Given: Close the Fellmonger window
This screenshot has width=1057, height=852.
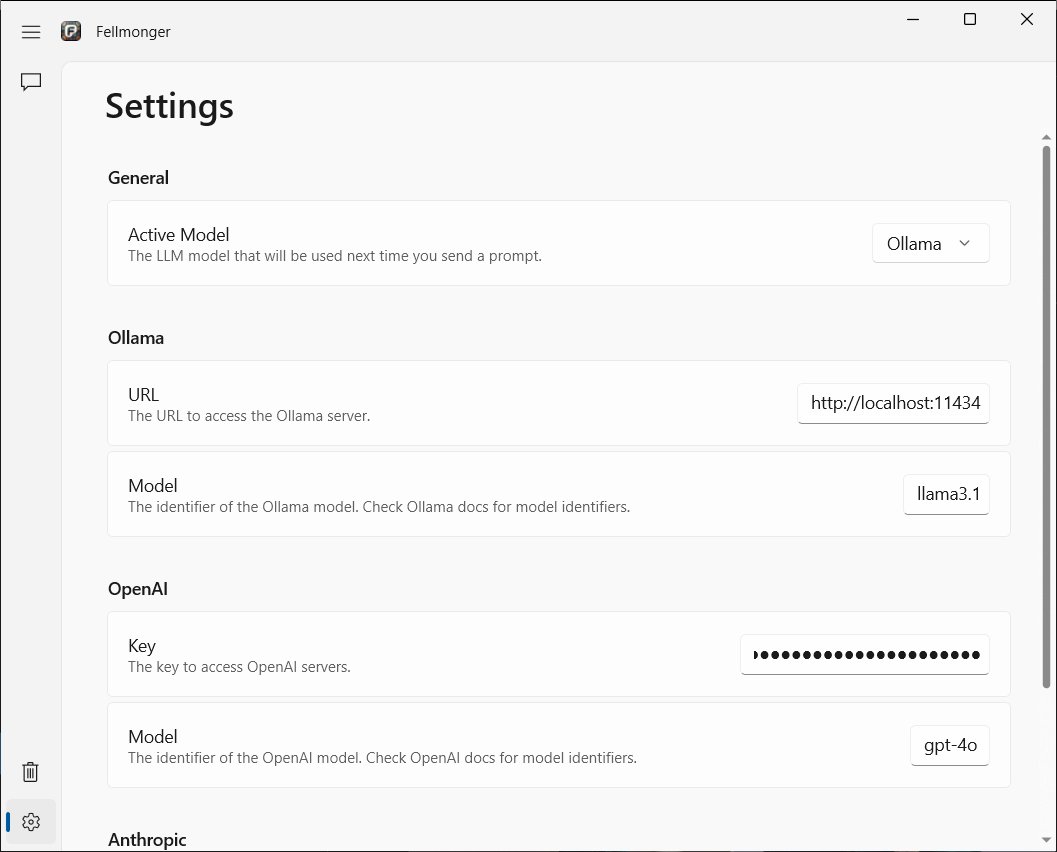Looking at the screenshot, I should (1027, 20).
